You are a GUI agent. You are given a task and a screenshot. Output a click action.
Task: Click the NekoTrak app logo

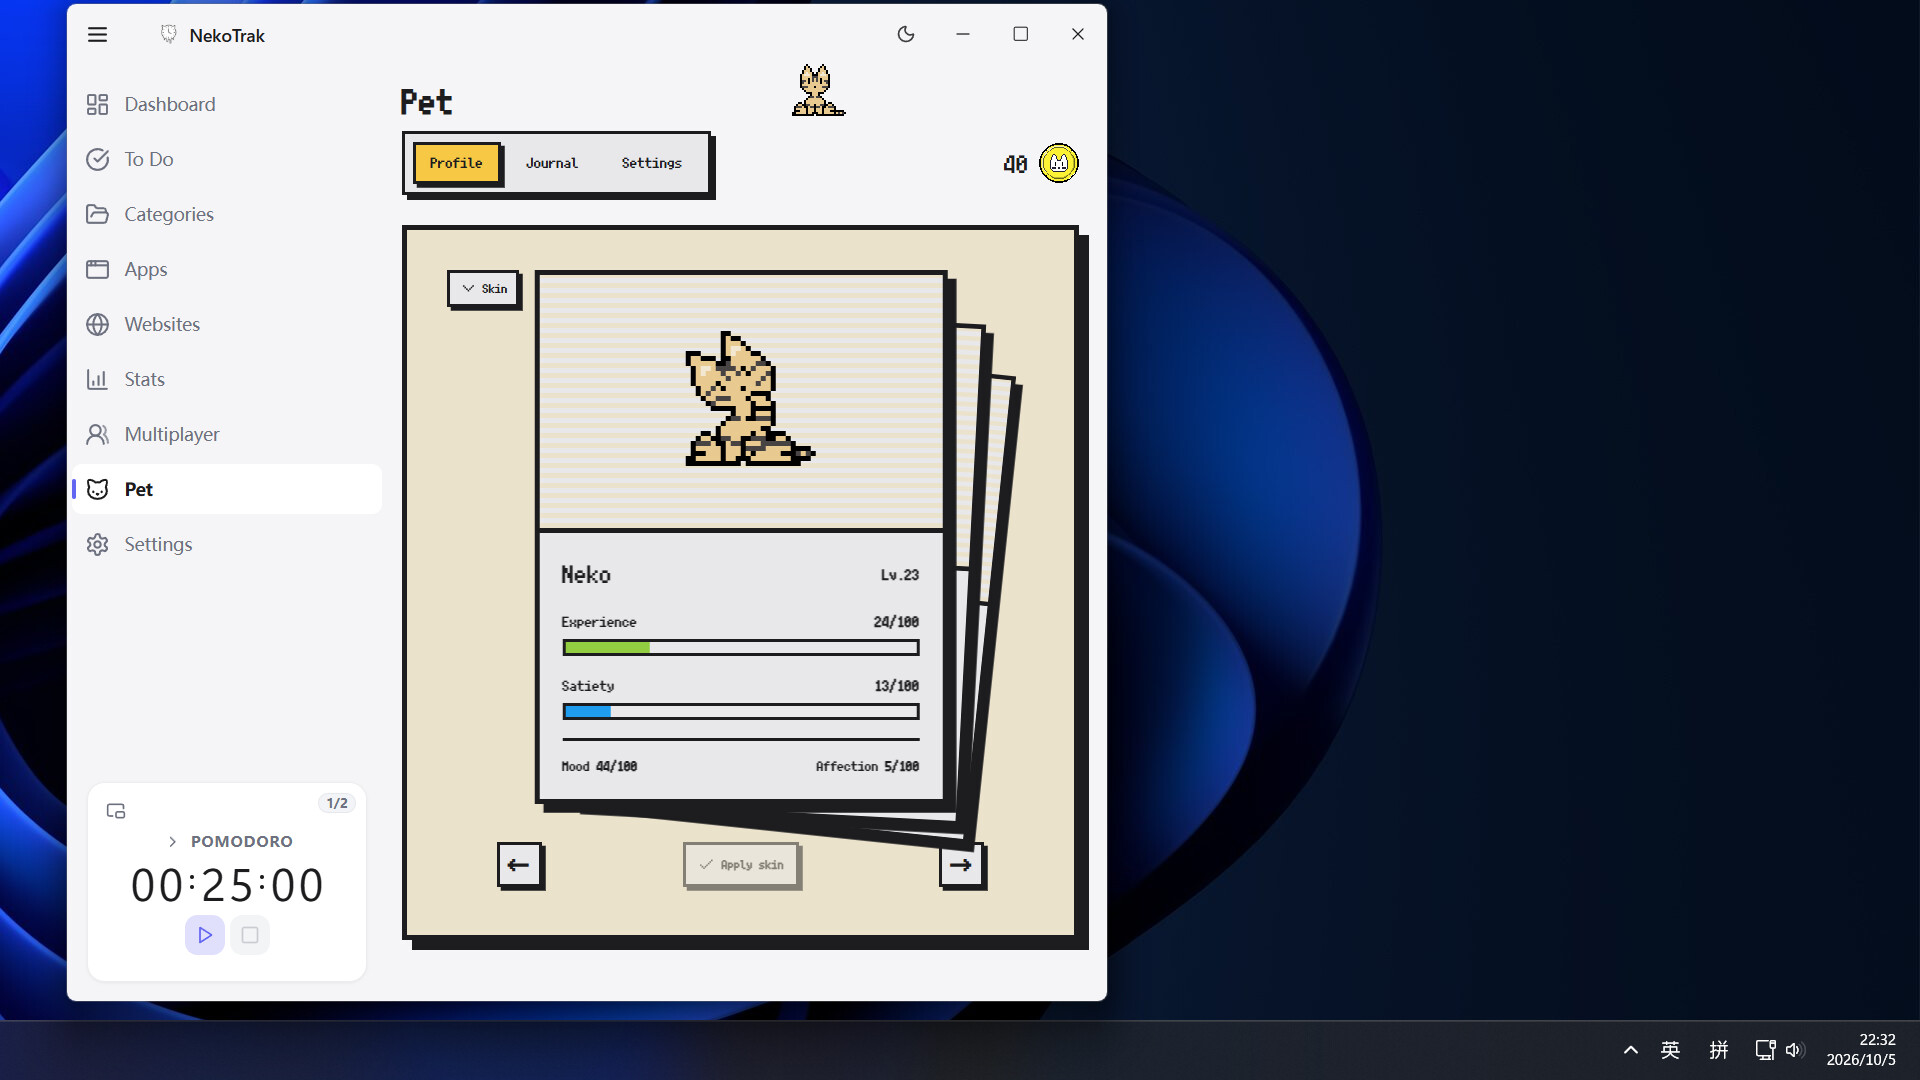[x=169, y=35]
